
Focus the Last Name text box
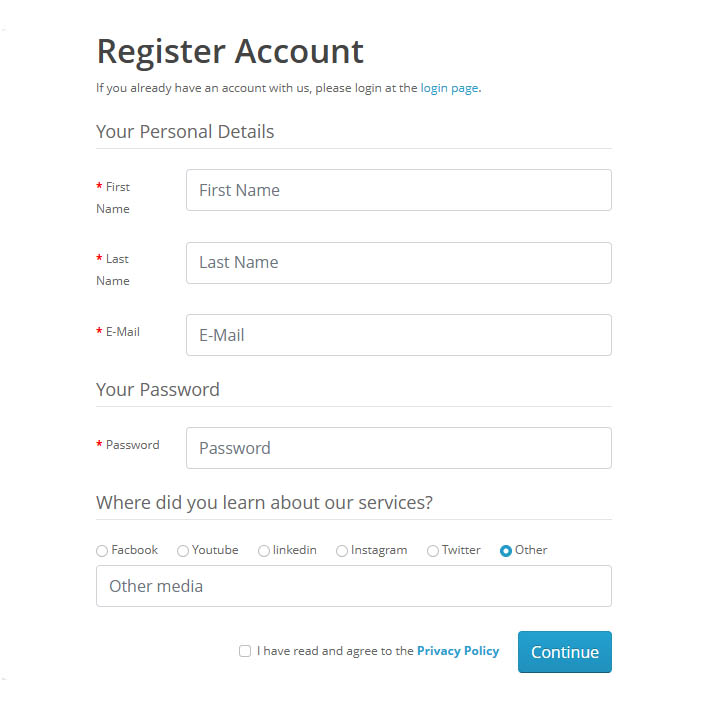coord(398,263)
